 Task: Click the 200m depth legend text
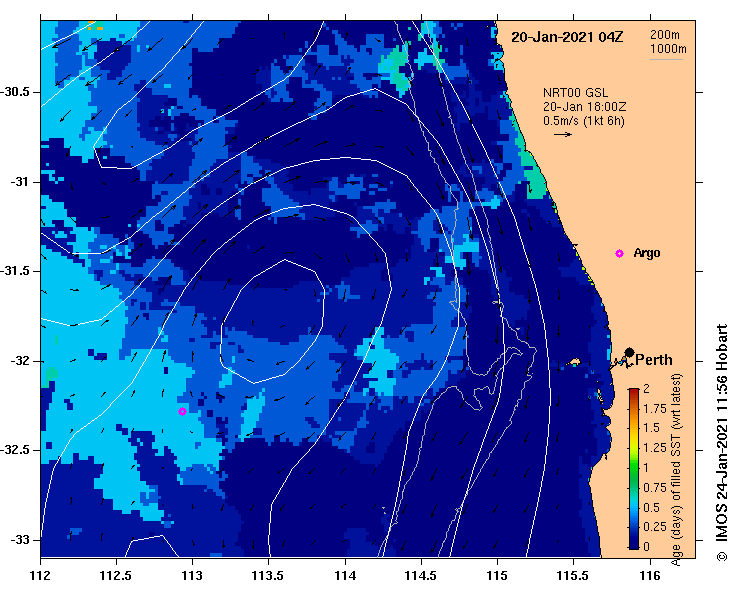click(x=665, y=34)
